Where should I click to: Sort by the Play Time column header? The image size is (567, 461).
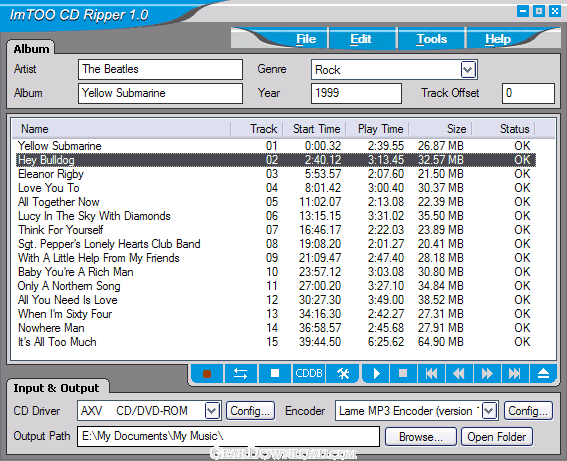(x=378, y=129)
